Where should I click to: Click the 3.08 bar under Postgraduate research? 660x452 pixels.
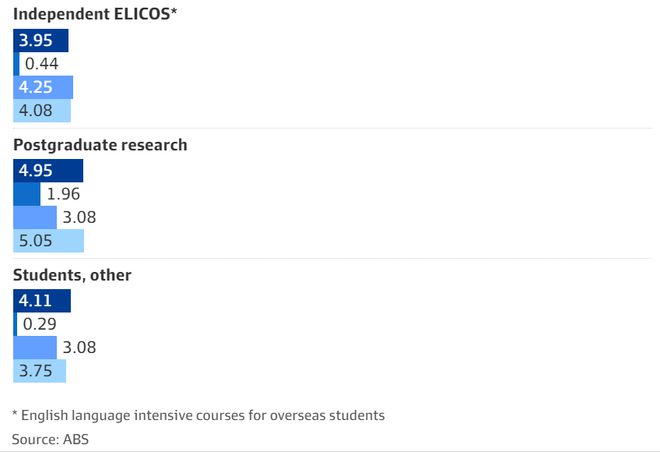pyautogui.click(x=35, y=218)
